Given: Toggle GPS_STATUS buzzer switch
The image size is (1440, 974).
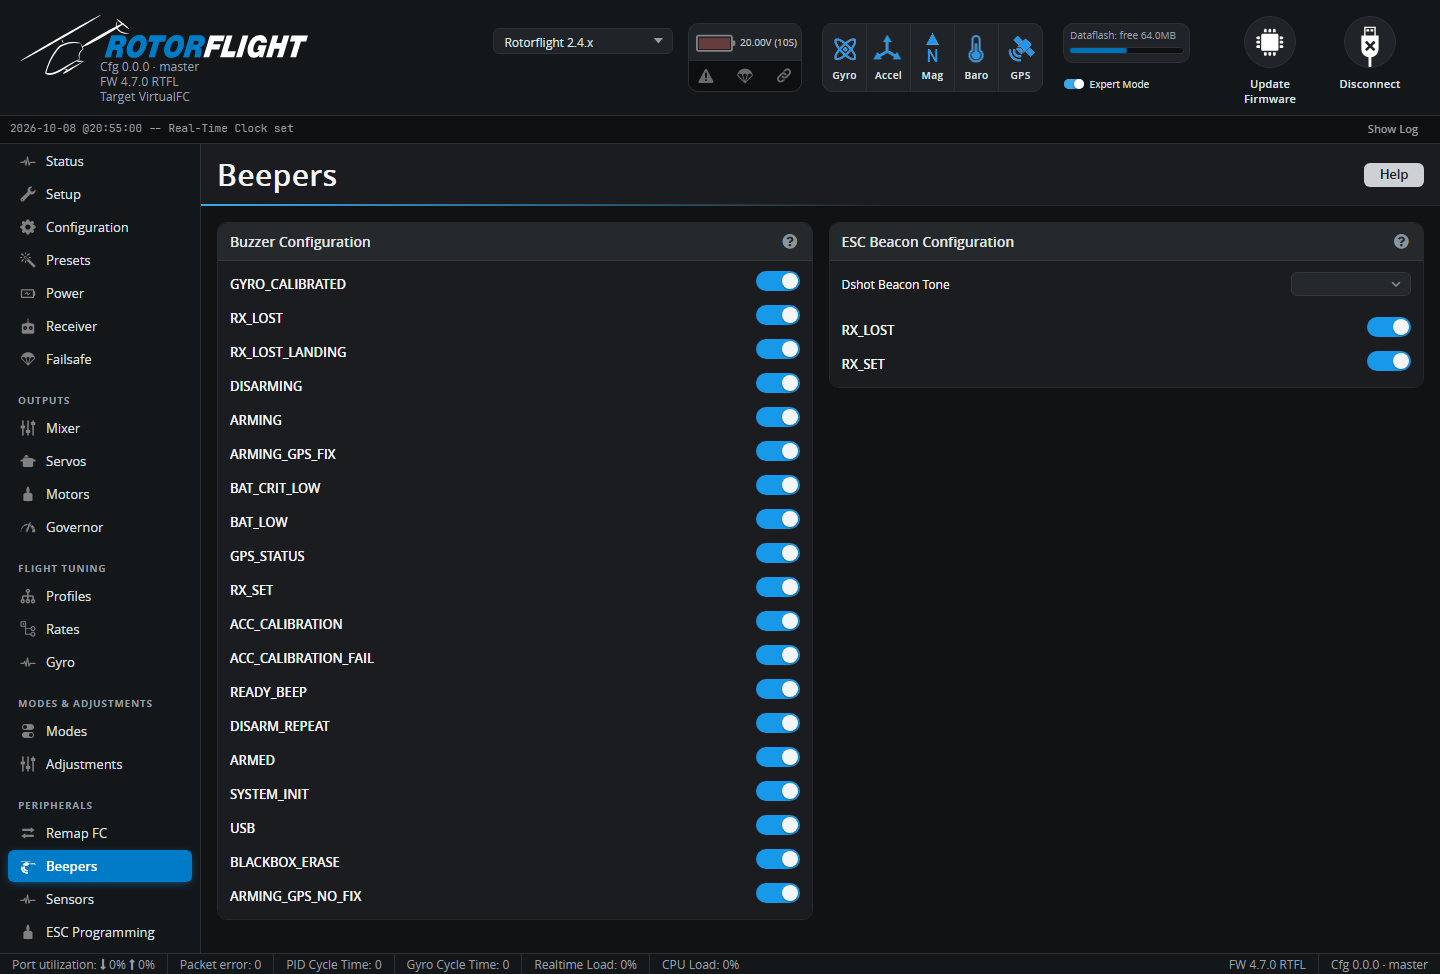Looking at the screenshot, I should 778,553.
